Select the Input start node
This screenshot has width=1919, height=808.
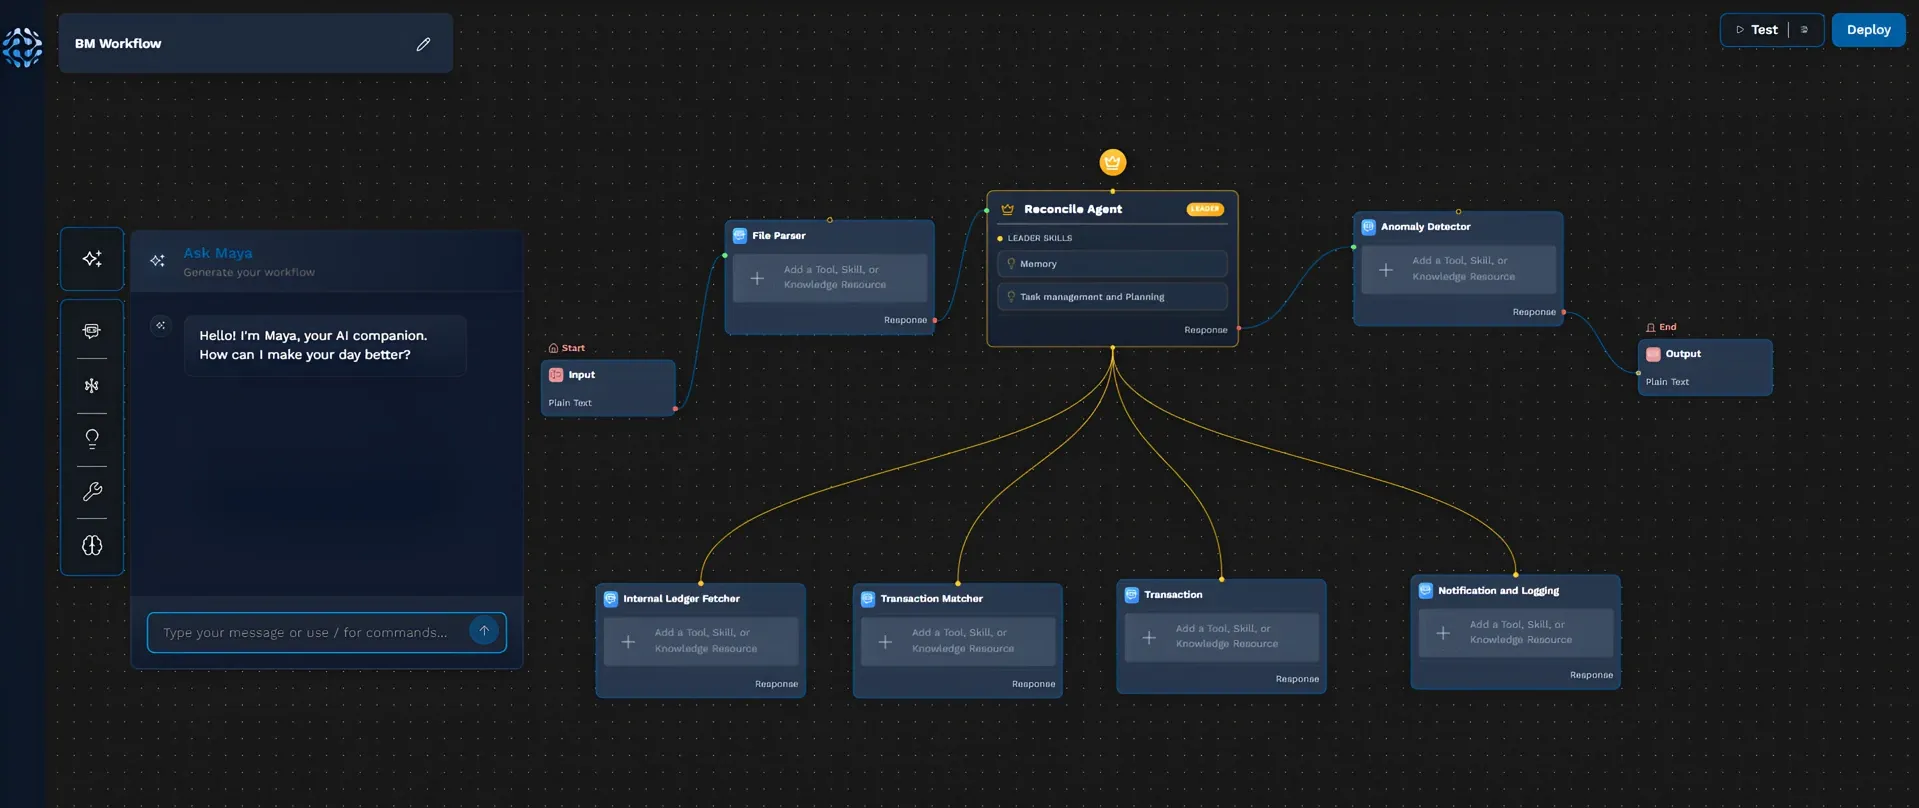pos(608,388)
